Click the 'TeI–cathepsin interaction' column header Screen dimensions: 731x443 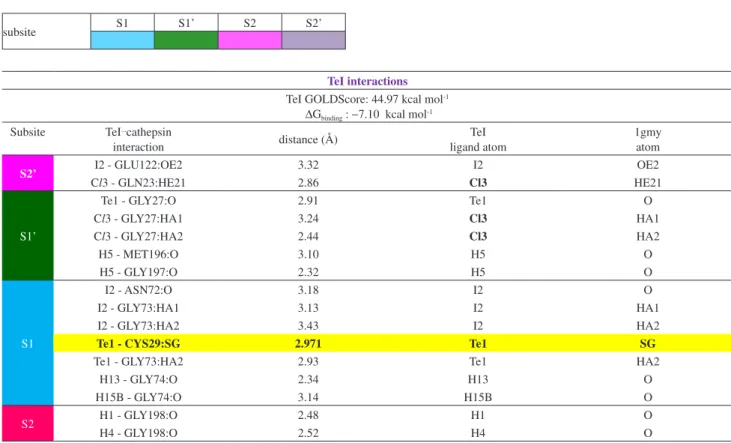[x=138, y=139]
